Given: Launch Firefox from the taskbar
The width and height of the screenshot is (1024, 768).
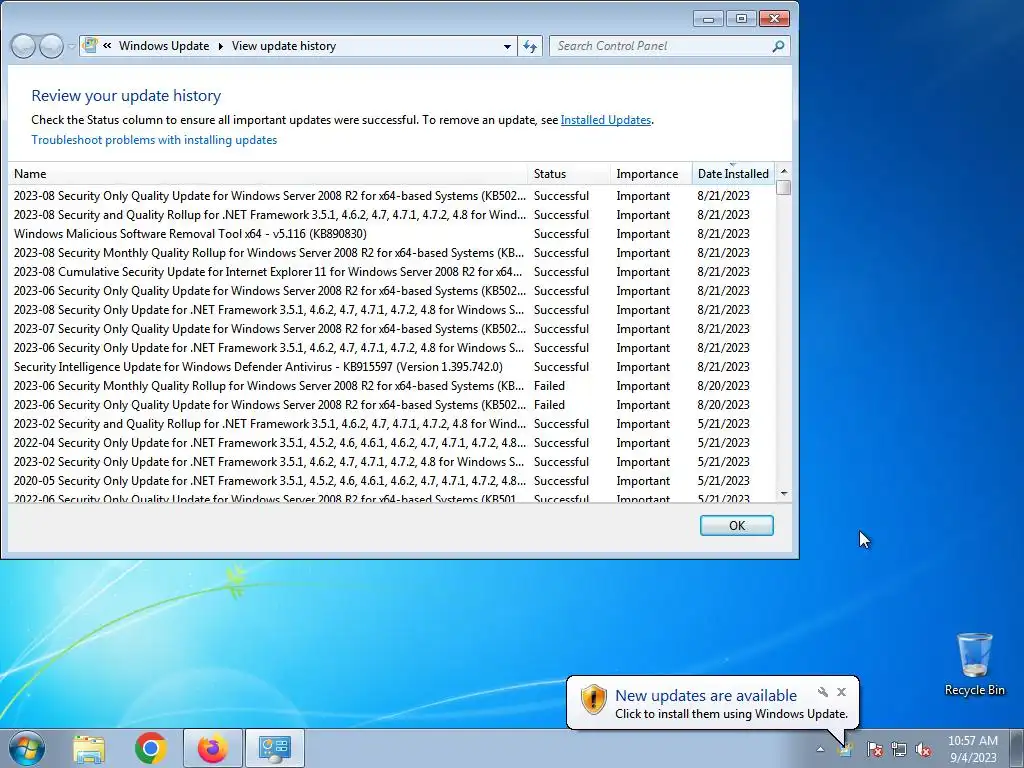Looking at the screenshot, I should pos(212,748).
